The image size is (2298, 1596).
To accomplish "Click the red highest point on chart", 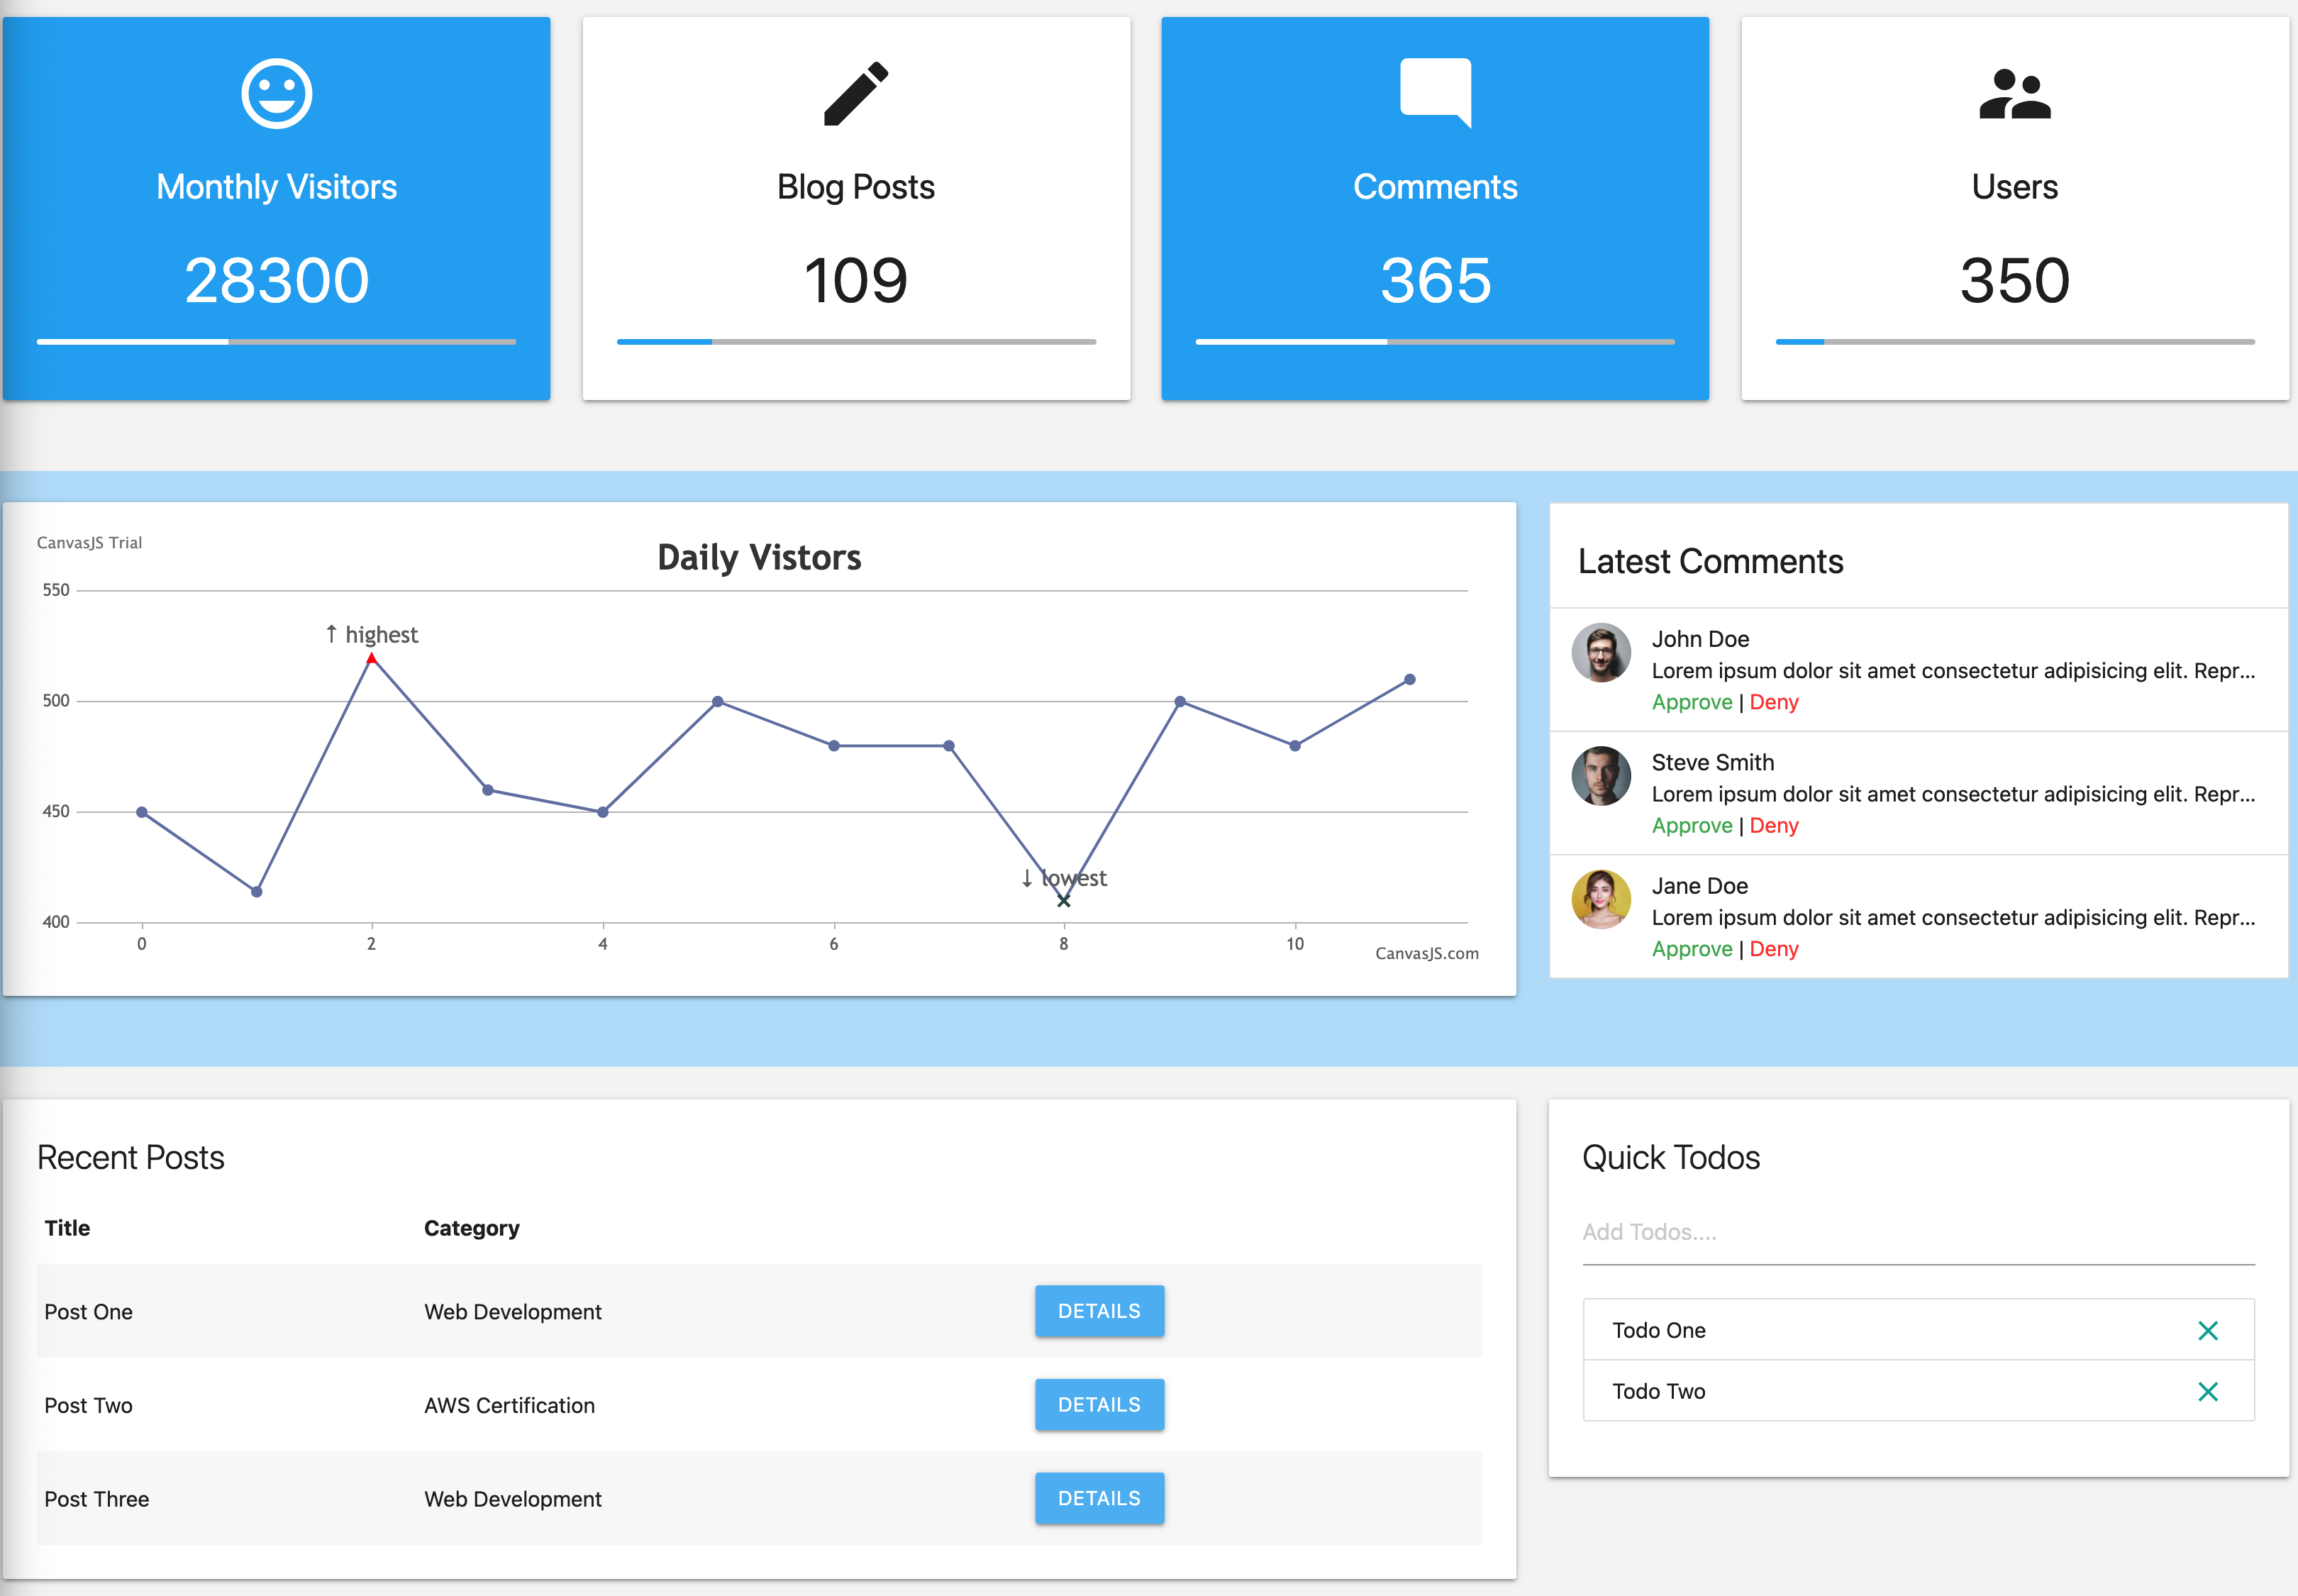I will (371, 659).
